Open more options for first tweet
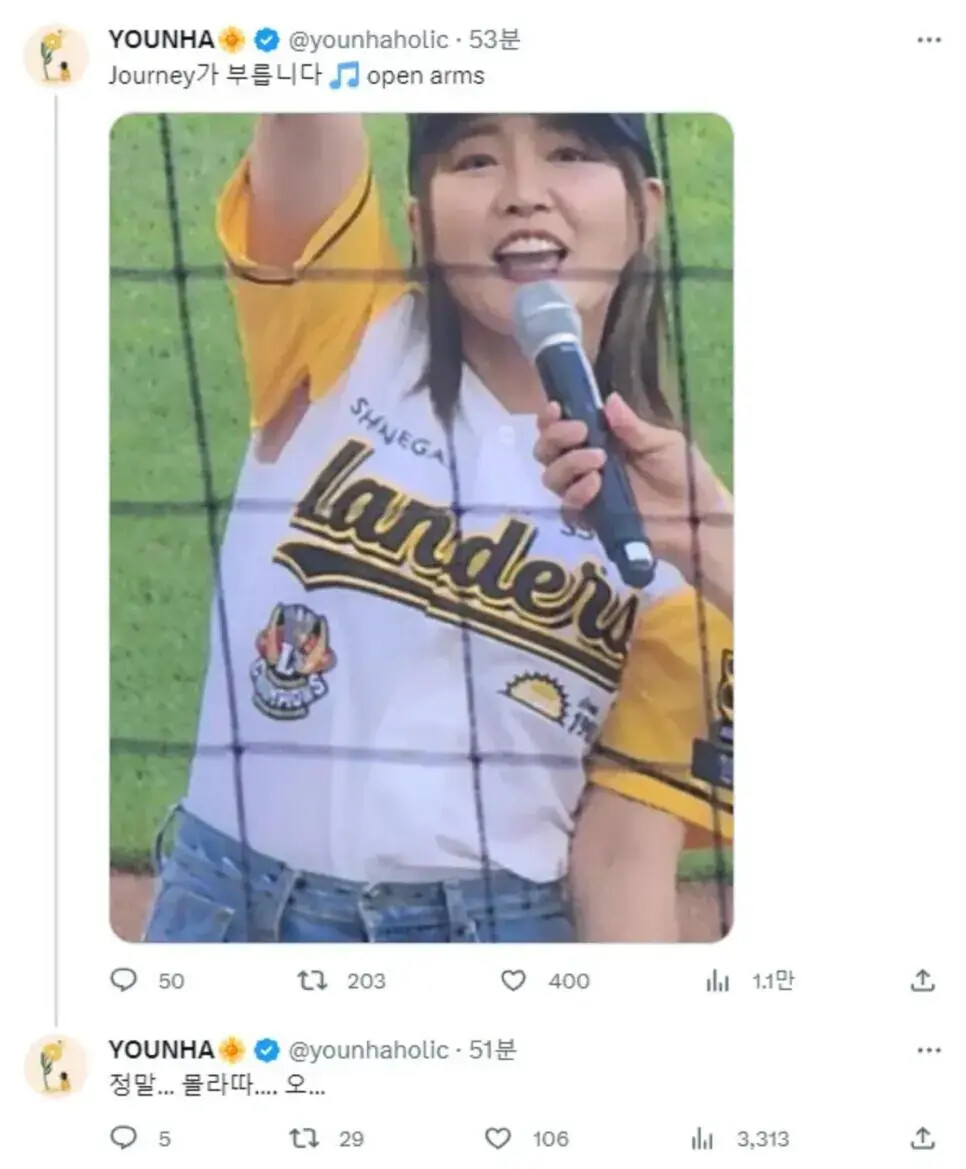 tap(929, 40)
